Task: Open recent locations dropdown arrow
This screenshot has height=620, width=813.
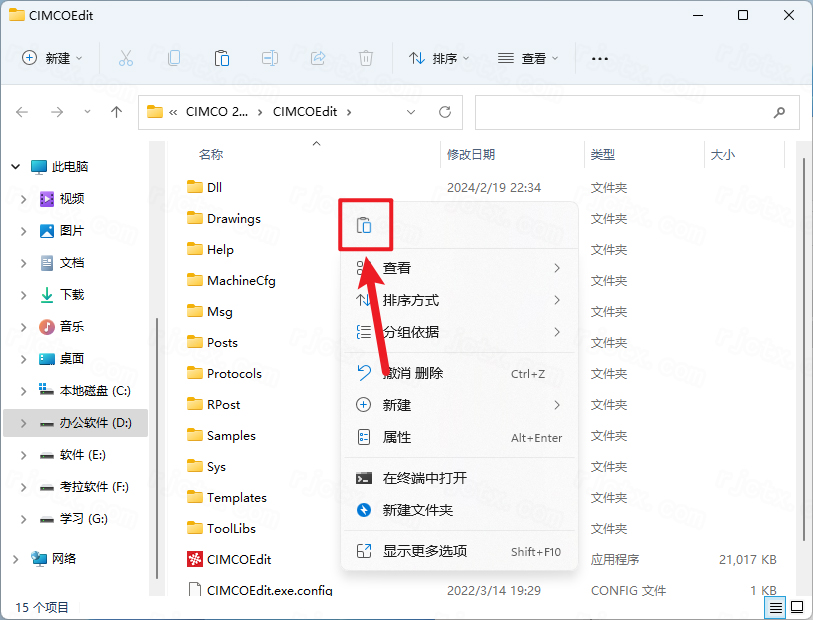Action: pos(87,112)
